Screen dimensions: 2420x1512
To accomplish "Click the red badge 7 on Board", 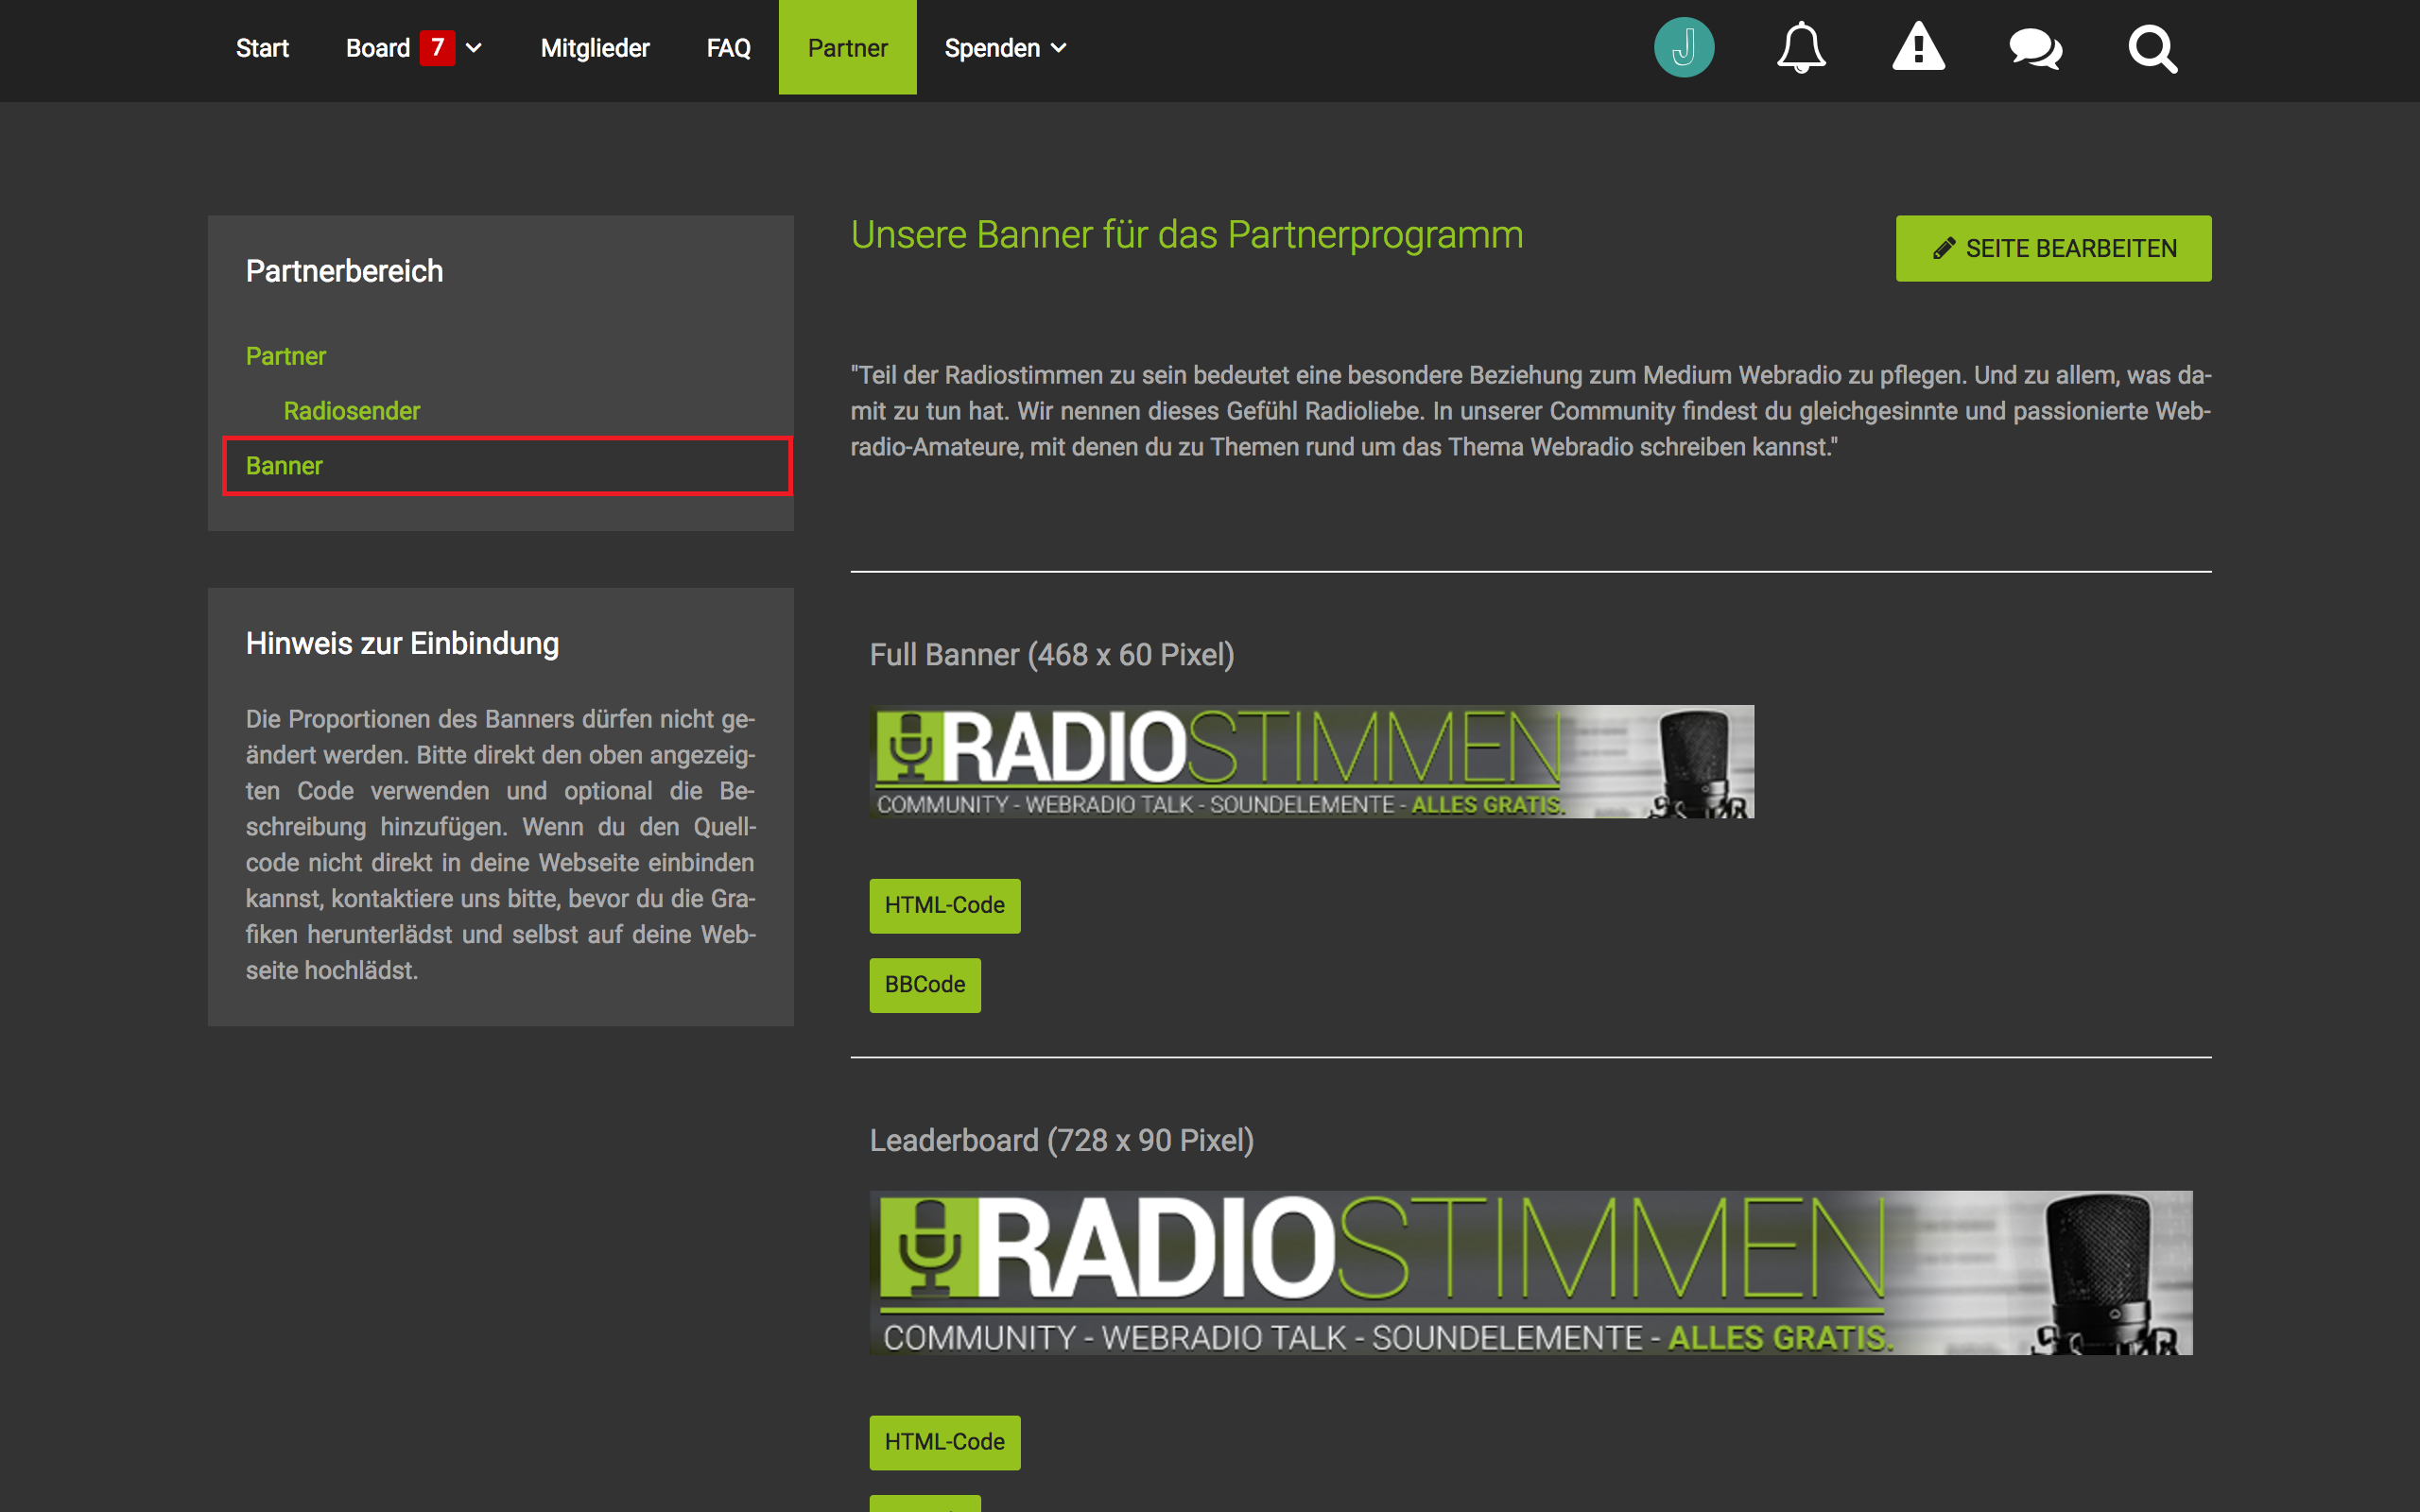I will 437,47.
